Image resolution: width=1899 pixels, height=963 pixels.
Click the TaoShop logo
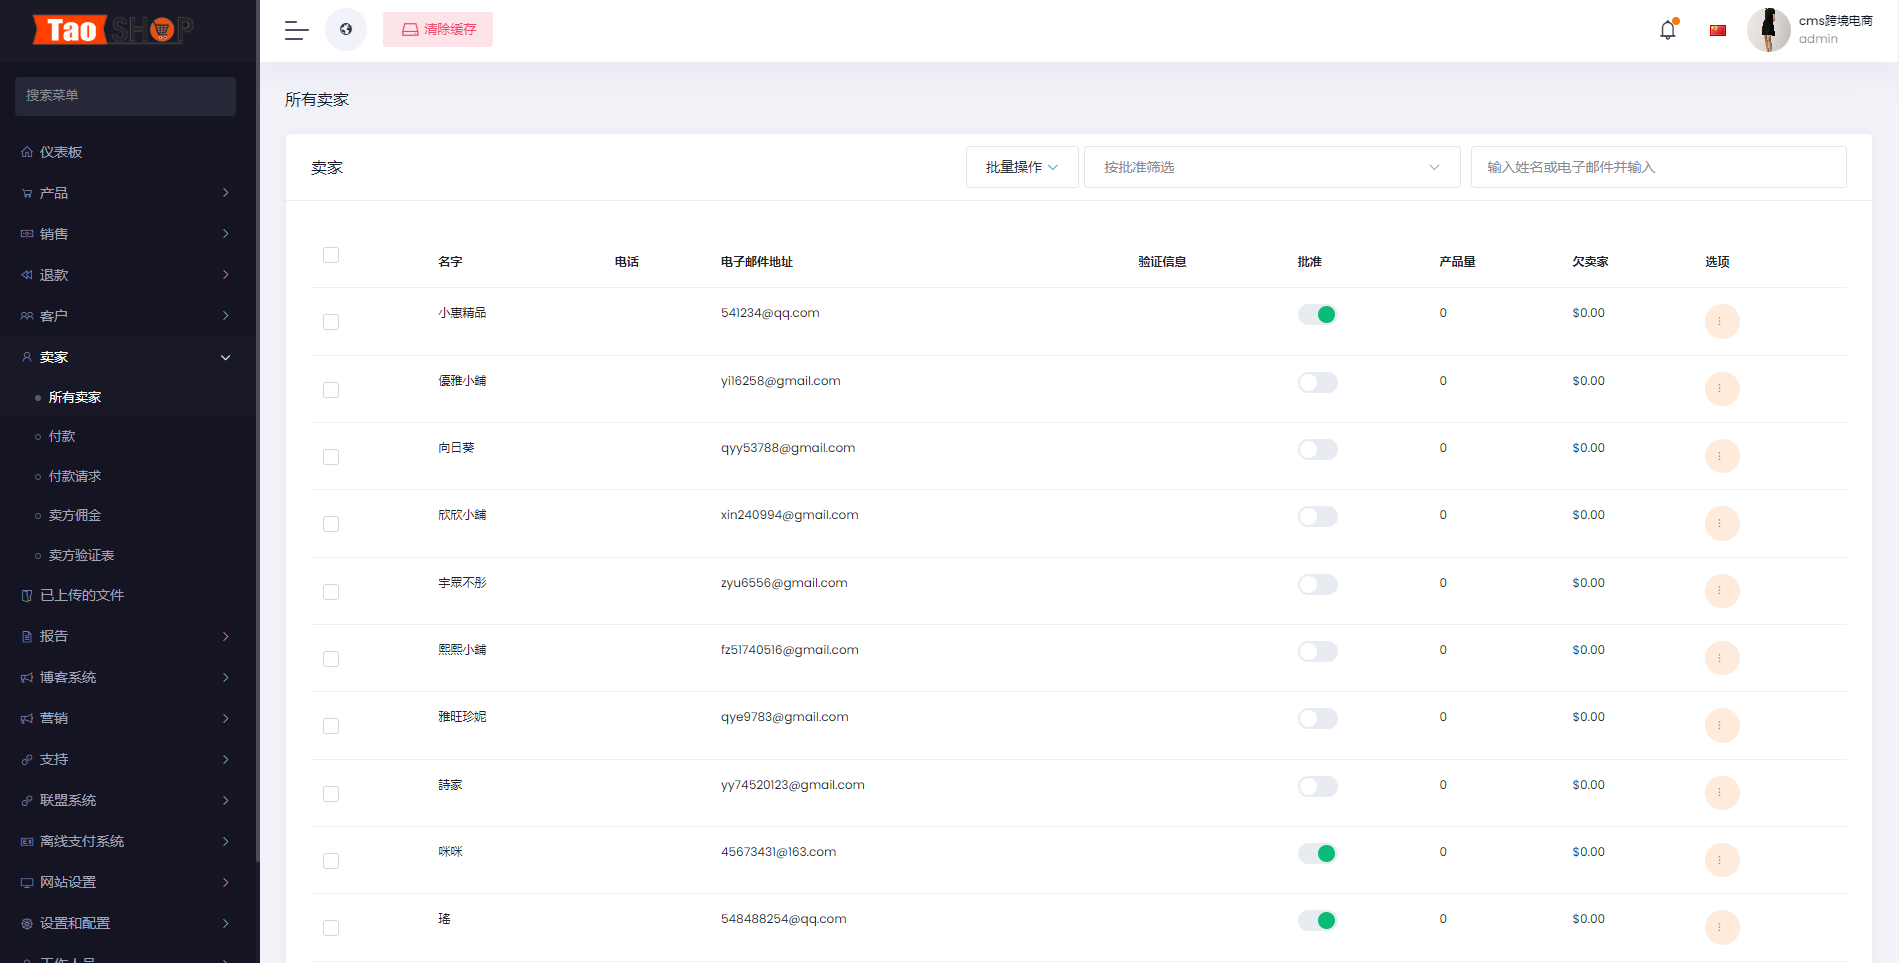click(x=113, y=30)
